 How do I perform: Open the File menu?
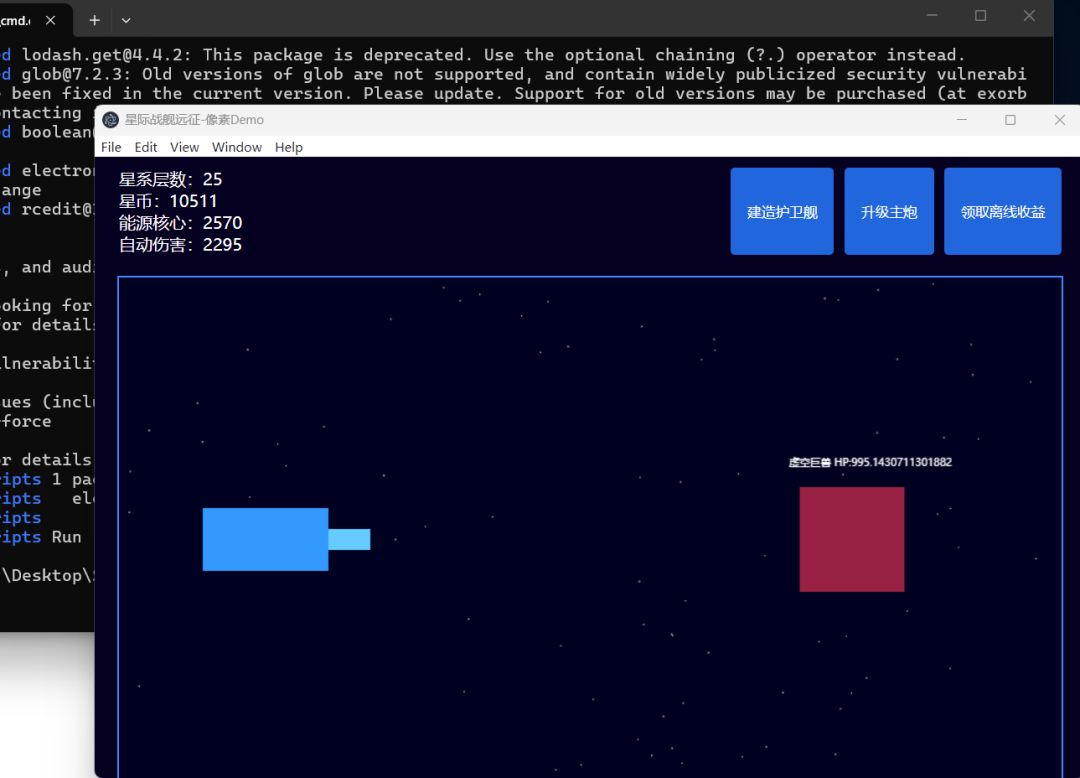pos(111,147)
